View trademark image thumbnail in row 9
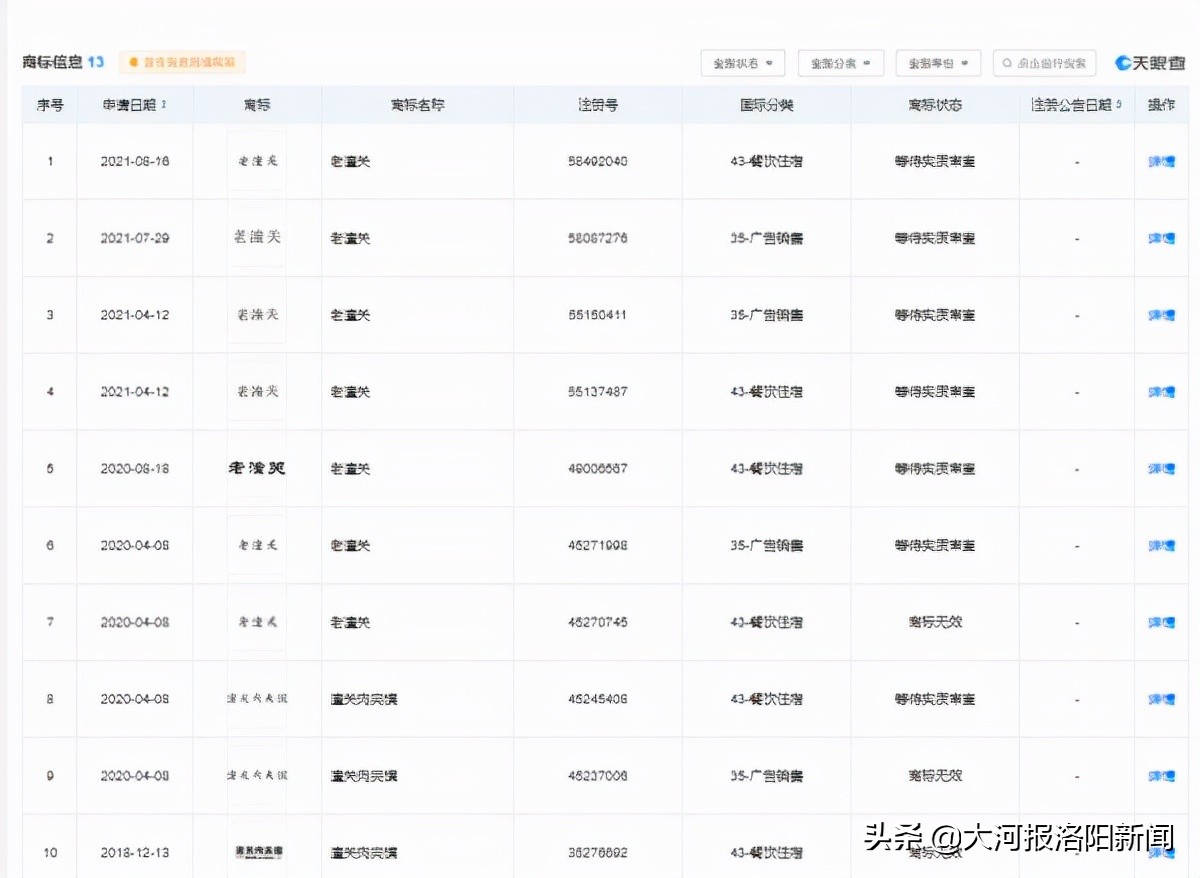 [257, 776]
